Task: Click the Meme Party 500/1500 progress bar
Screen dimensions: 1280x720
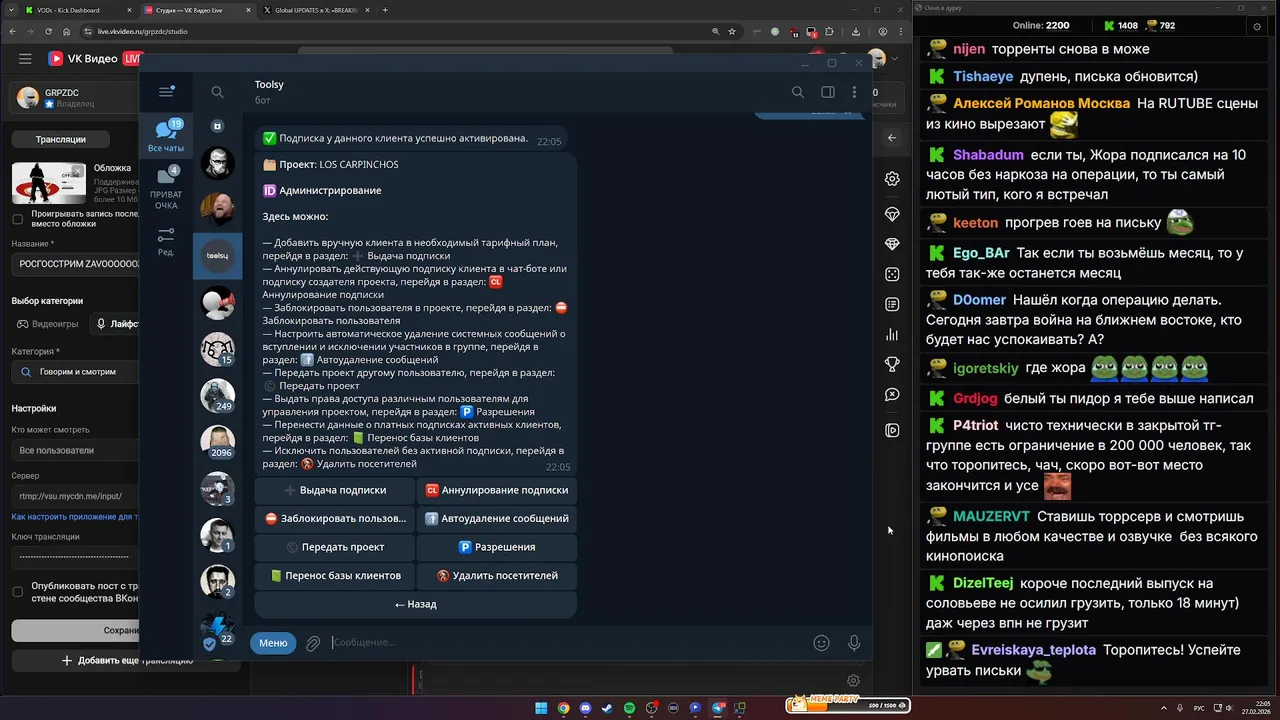Action: pos(848,705)
